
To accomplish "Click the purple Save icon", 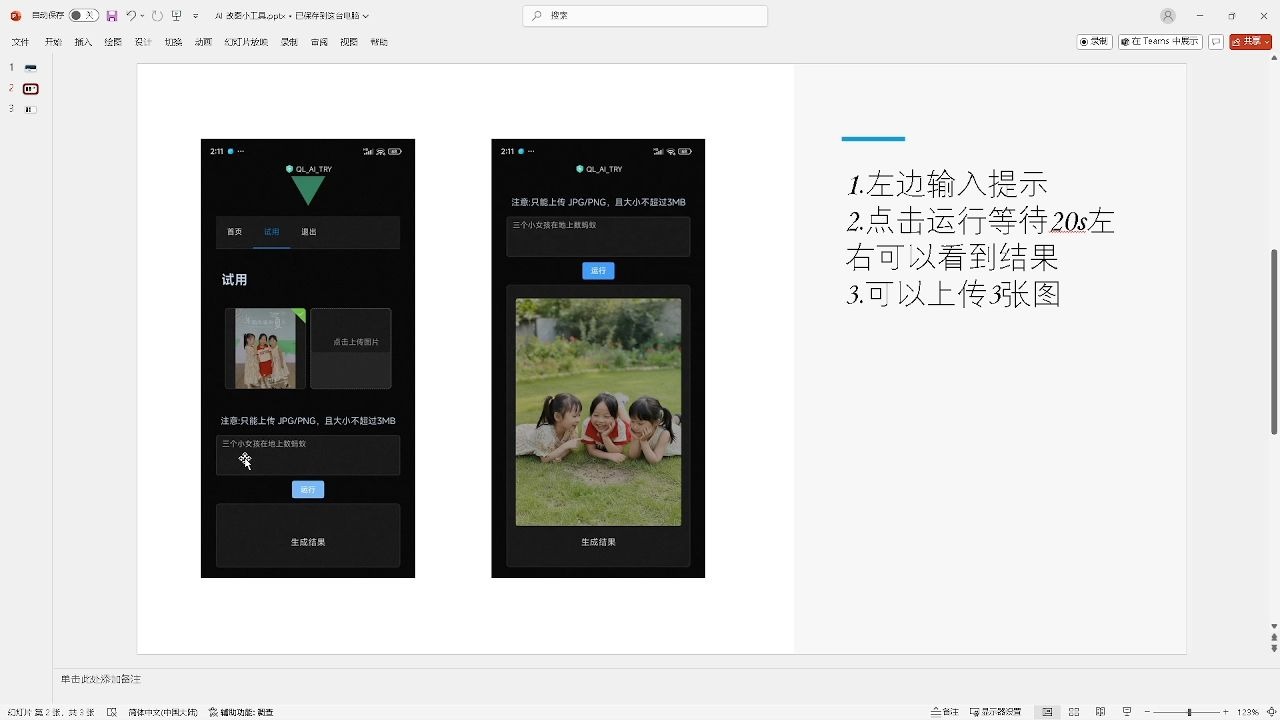I will [x=112, y=16].
